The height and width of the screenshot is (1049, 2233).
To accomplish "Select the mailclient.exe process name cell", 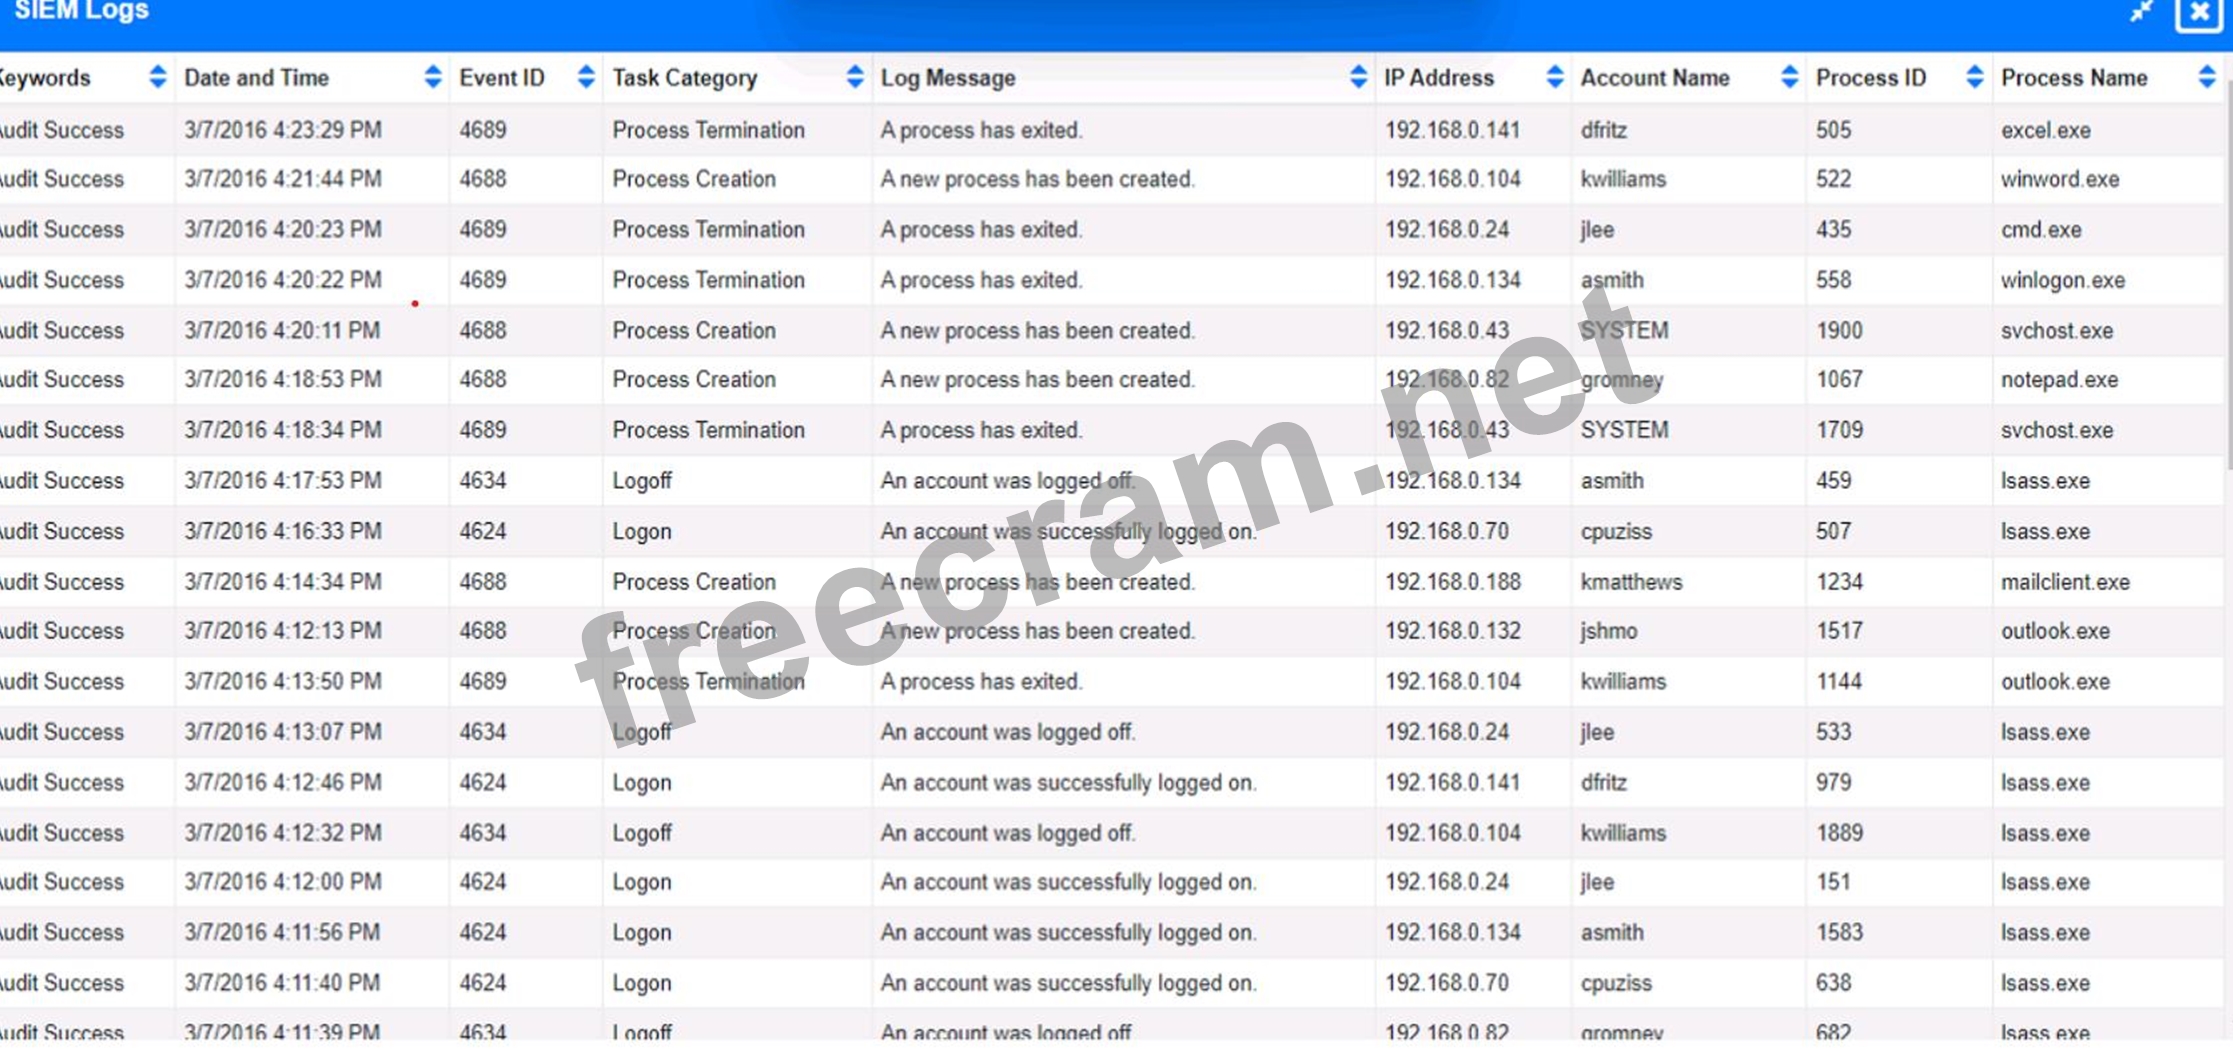I will [x=2064, y=582].
